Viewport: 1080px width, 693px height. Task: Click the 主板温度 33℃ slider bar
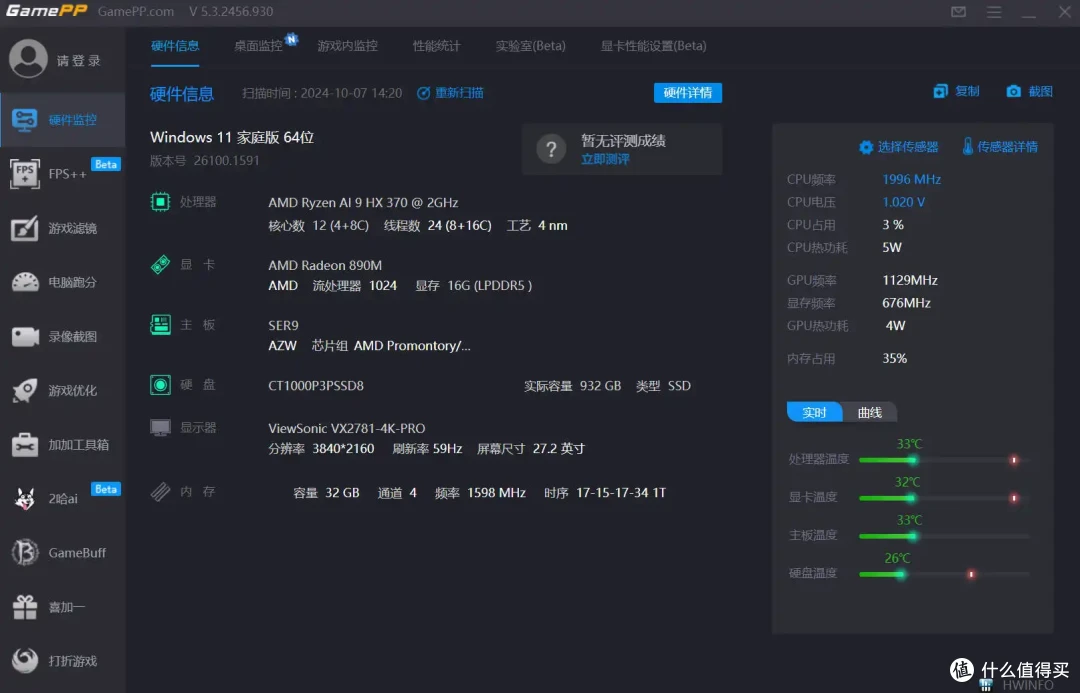pos(944,536)
